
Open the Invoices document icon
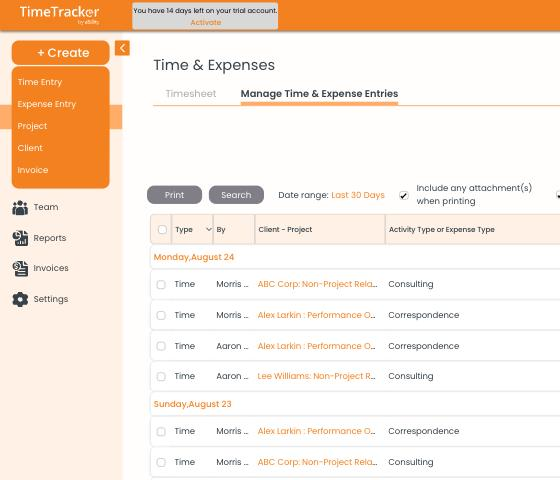click(x=20, y=269)
